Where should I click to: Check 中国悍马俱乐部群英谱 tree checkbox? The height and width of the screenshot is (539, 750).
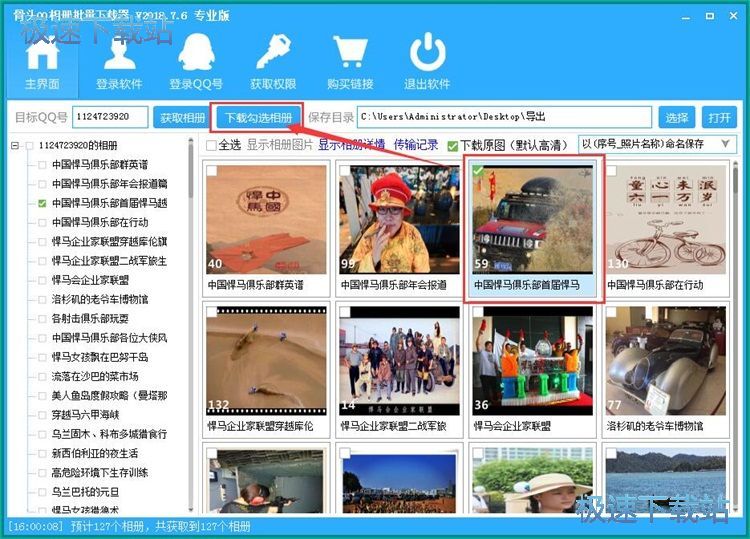click(42, 165)
